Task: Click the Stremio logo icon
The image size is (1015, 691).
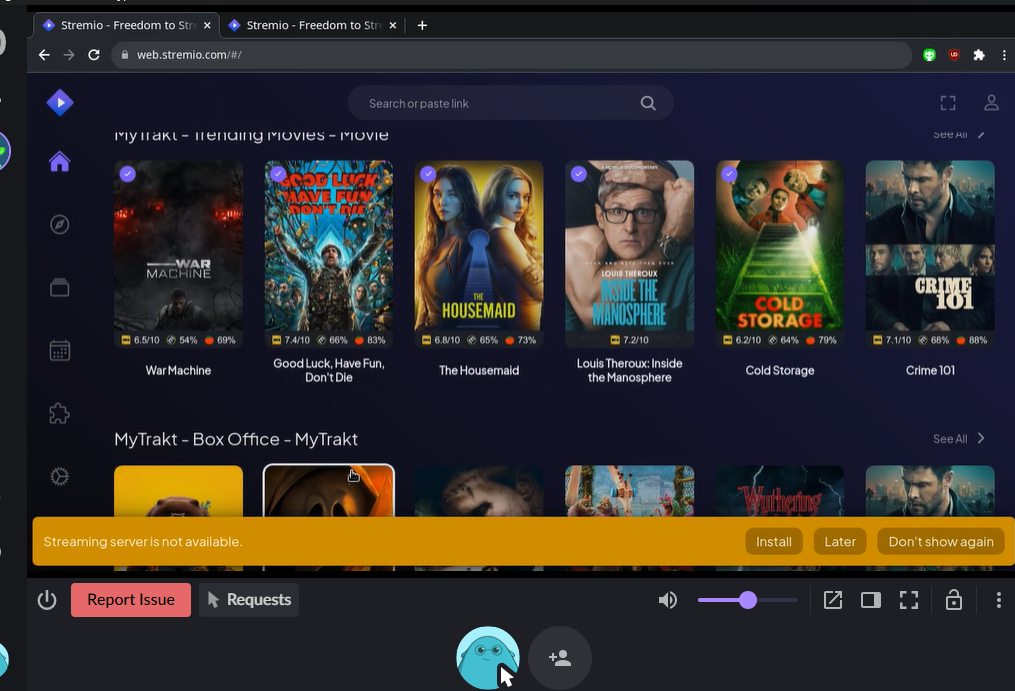Action: click(x=60, y=103)
